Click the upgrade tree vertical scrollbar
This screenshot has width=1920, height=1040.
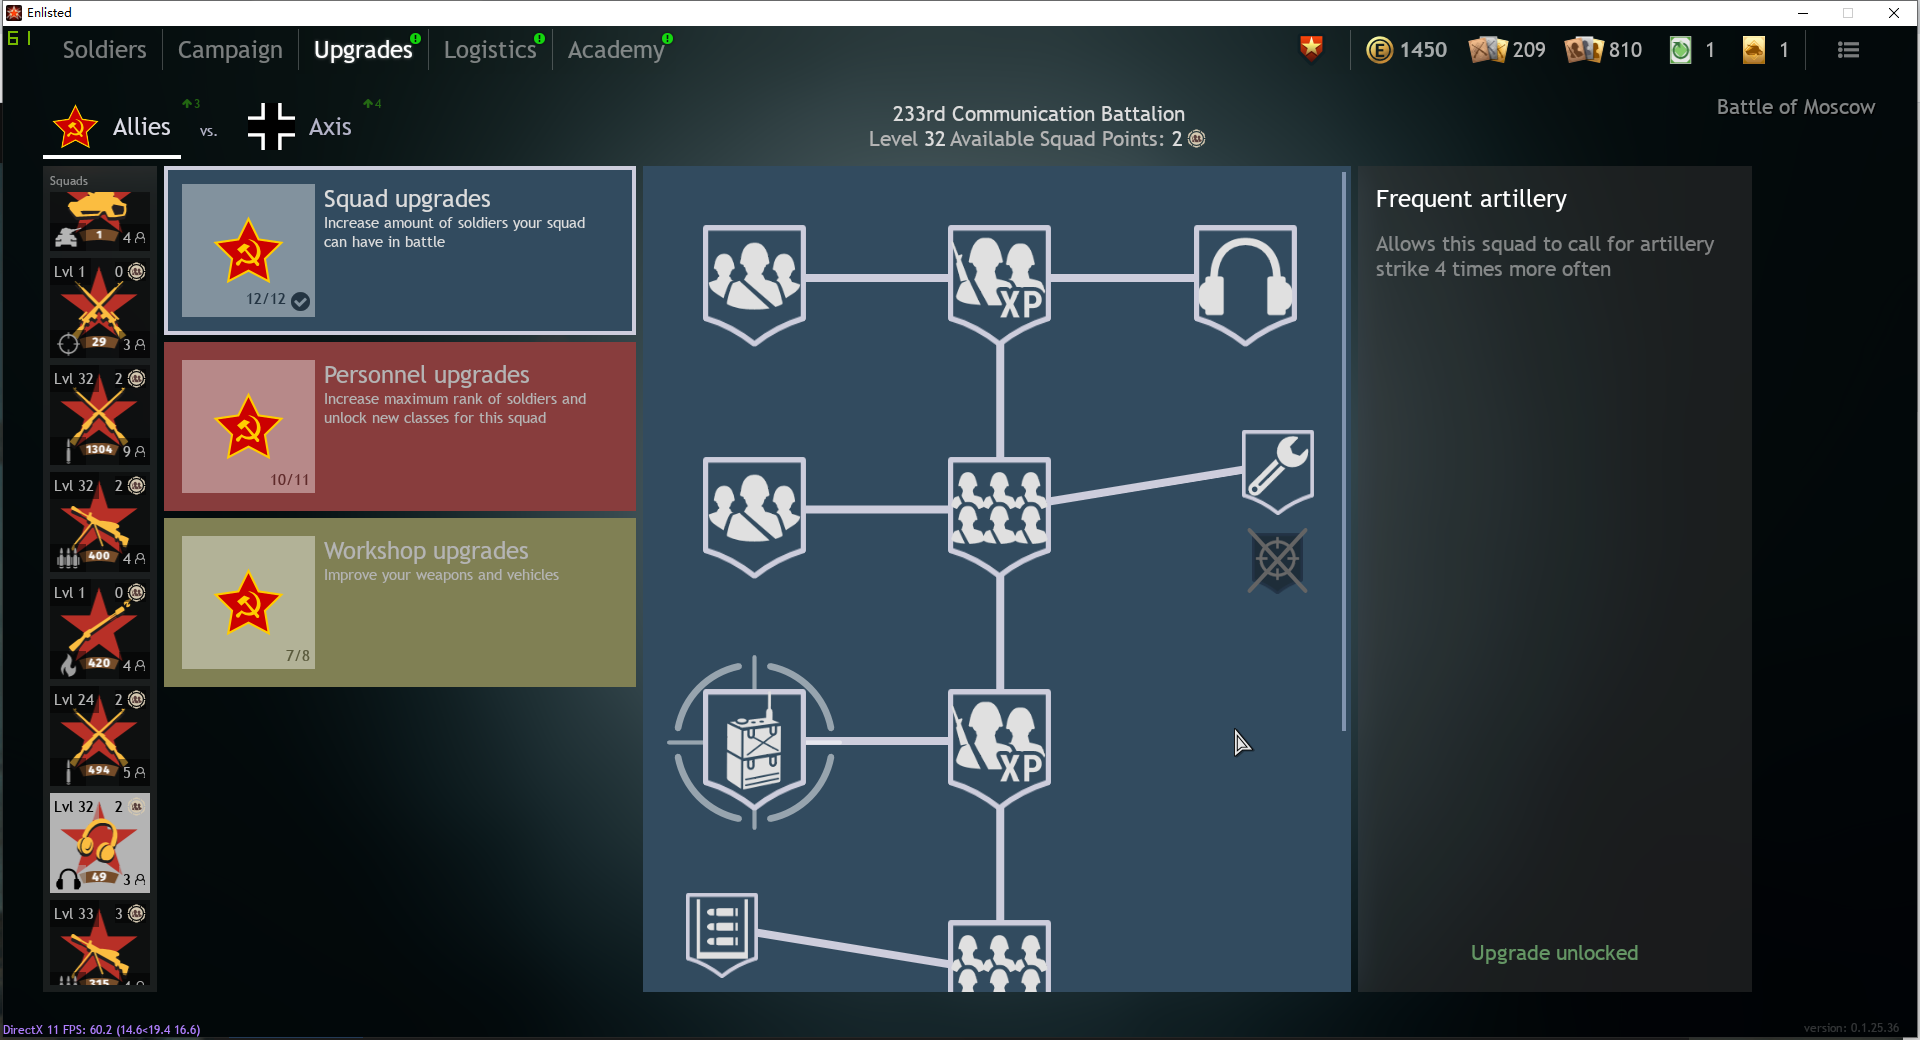[1343, 450]
